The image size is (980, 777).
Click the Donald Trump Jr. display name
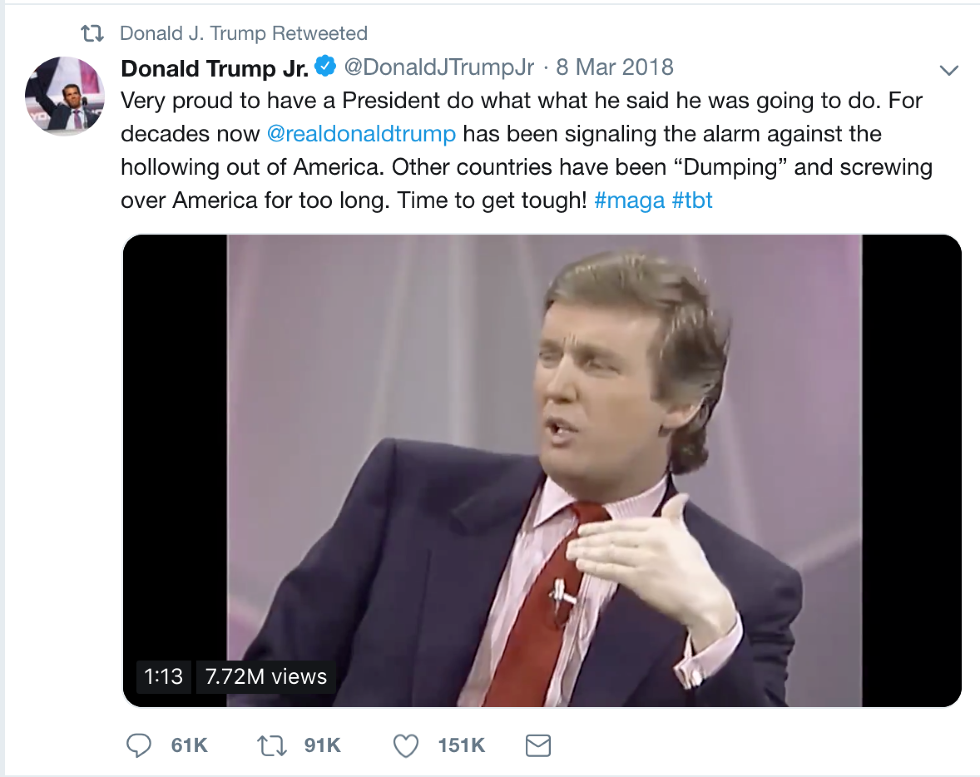[214, 68]
